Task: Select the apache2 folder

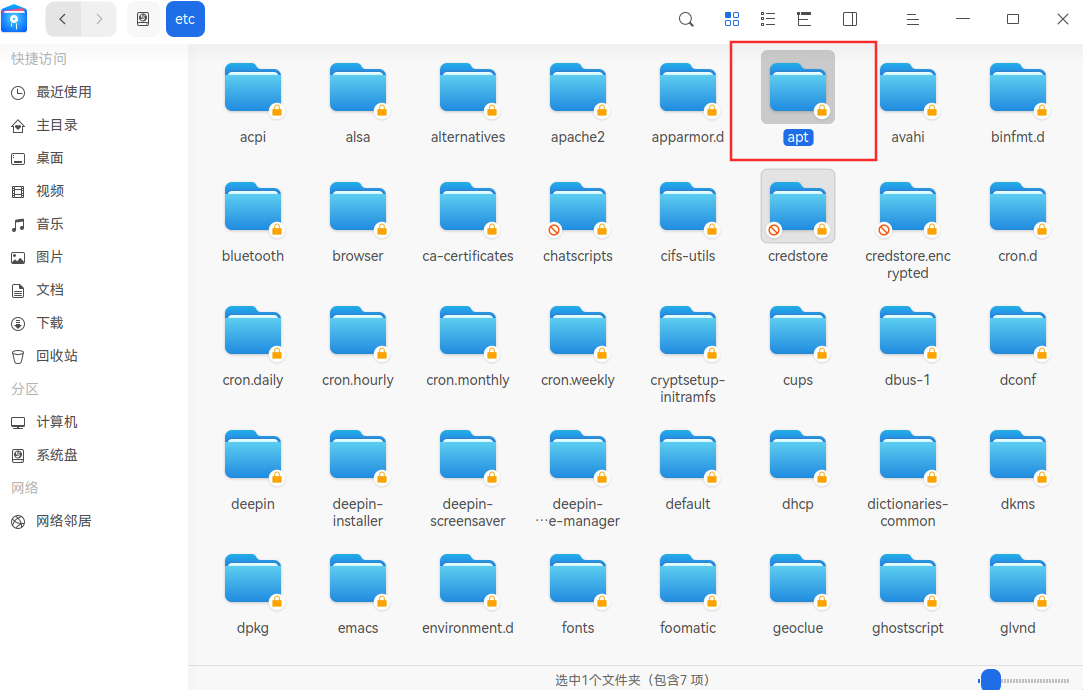Action: coord(577,104)
